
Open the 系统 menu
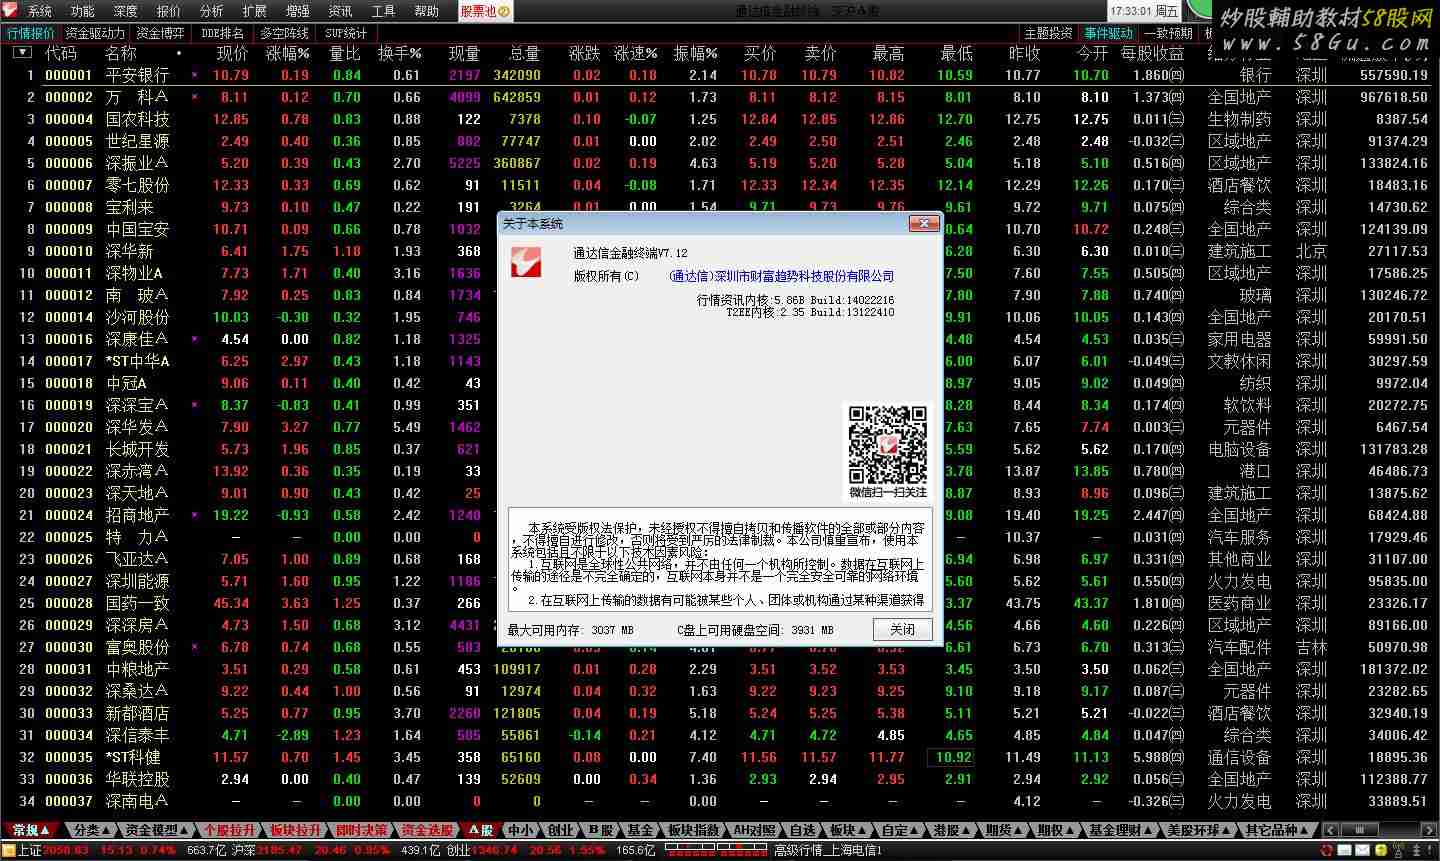[x=40, y=11]
